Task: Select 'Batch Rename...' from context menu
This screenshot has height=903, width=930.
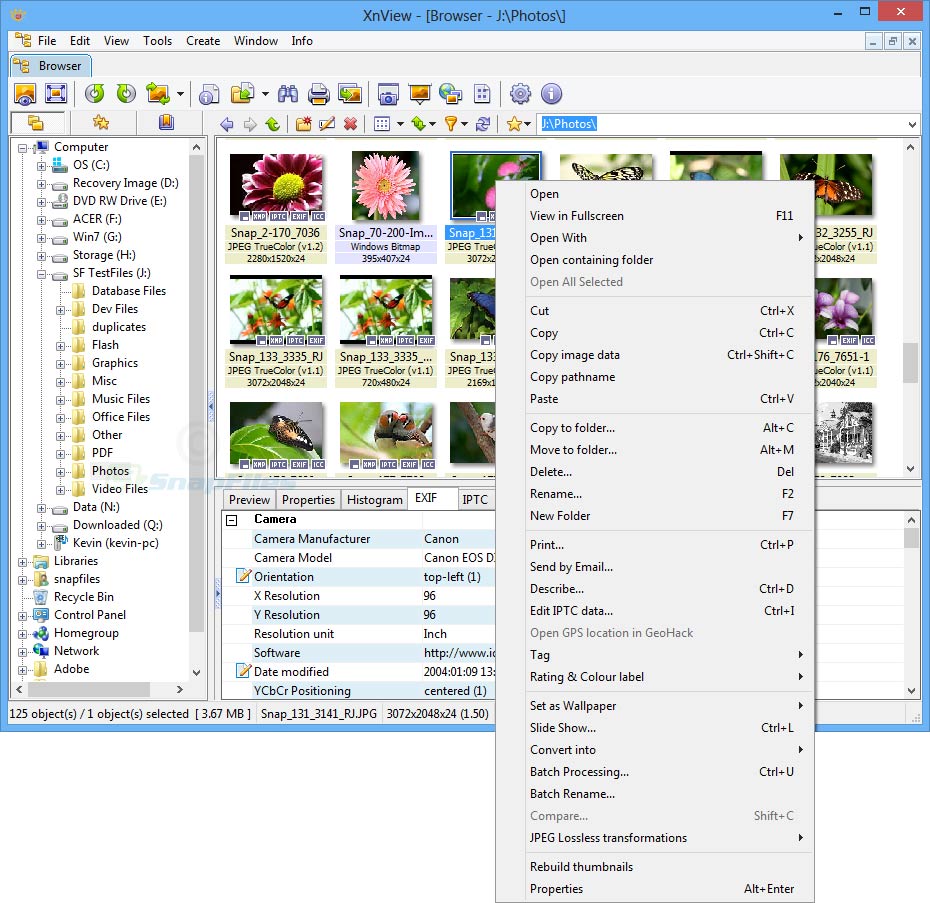Action: (x=572, y=794)
